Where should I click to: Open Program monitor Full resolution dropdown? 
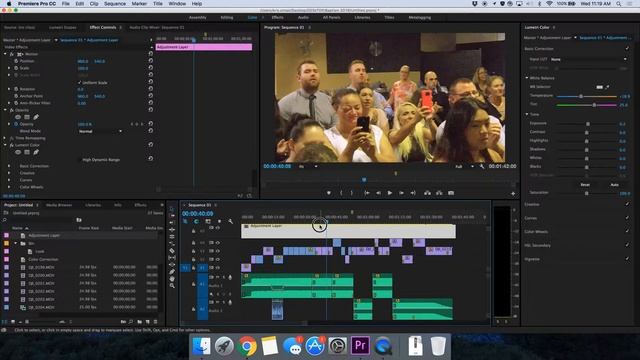click(464, 167)
